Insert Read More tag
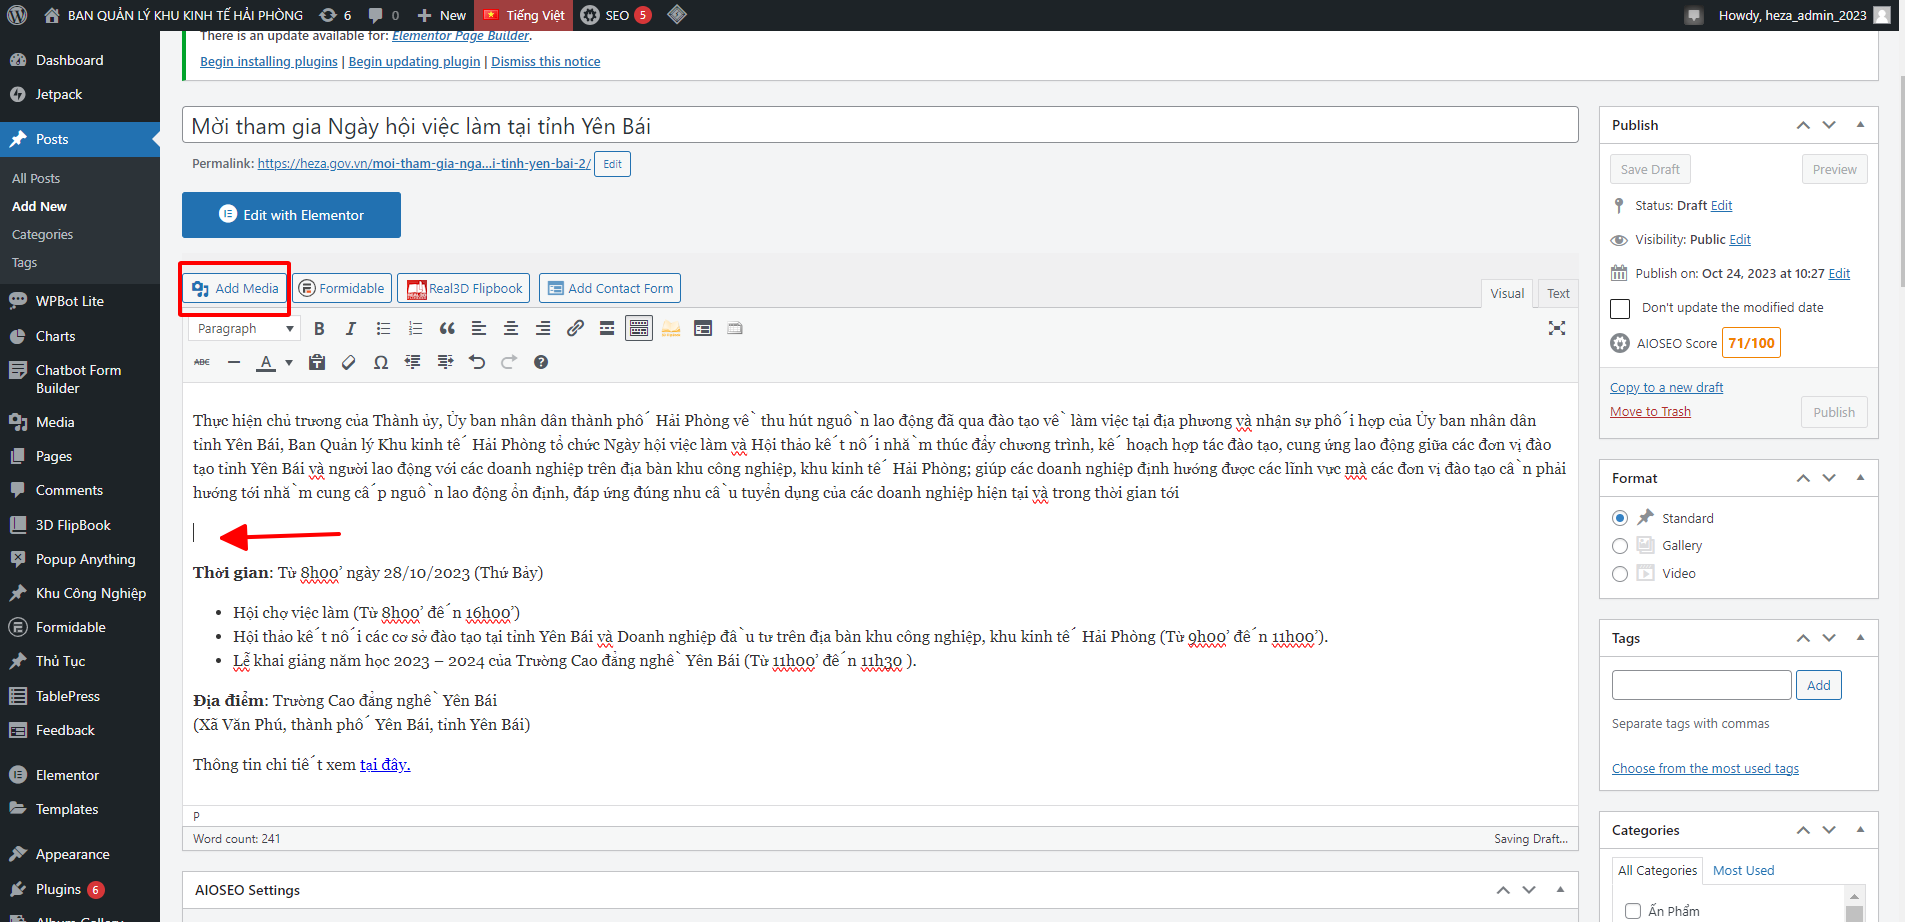Screen dimensions: 1905x922 pyautogui.click(x=607, y=329)
